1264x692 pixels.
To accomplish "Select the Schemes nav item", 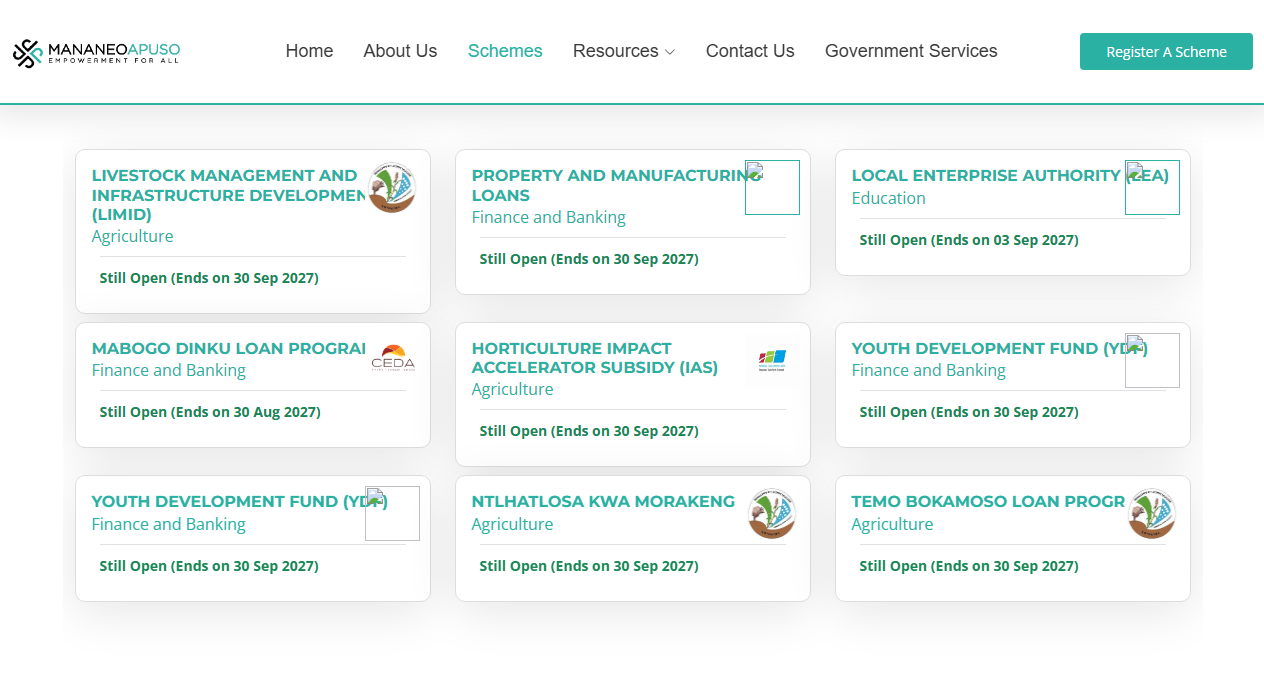I will (505, 51).
